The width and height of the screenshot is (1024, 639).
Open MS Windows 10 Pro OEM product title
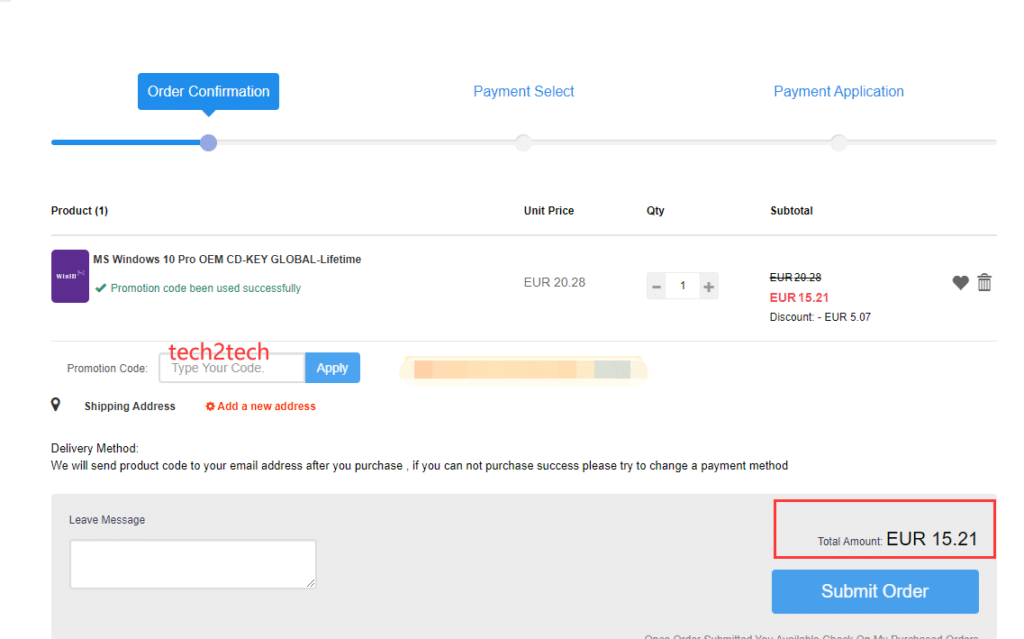(227, 259)
